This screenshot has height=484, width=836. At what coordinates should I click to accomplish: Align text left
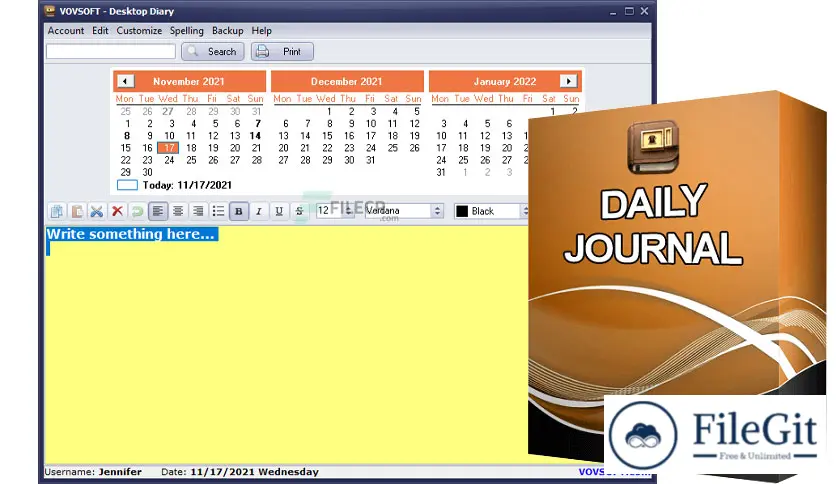point(157,211)
